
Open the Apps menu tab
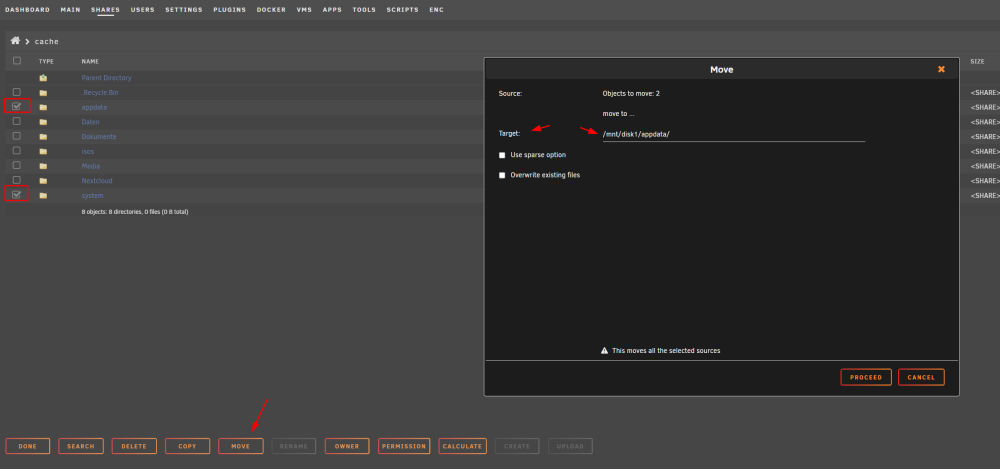click(x=332, y=10)
